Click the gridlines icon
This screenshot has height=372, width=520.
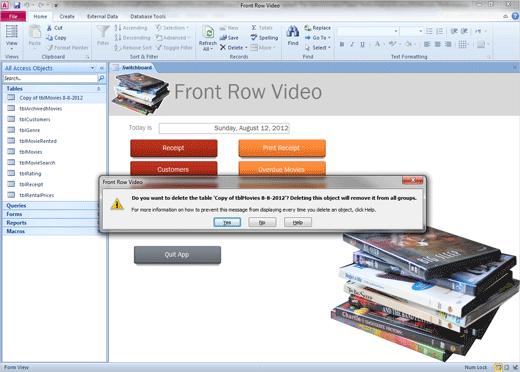(462, 44)
